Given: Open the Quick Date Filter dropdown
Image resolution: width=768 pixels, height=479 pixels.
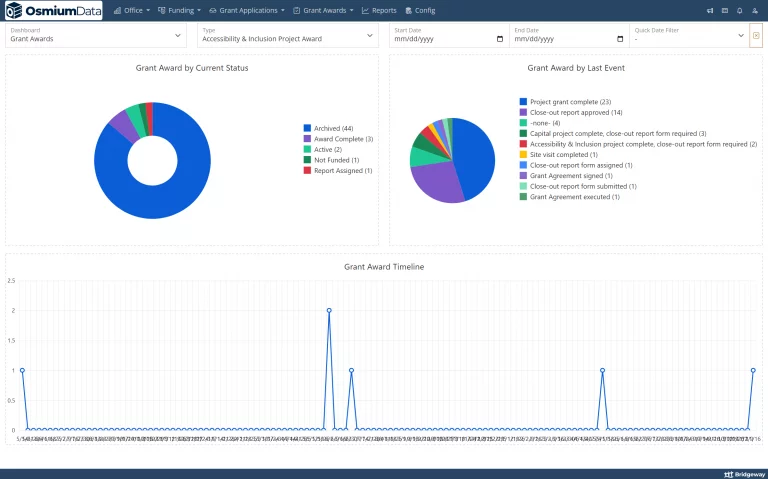Looking at the screenshot, I should click(x=689, y=36).
